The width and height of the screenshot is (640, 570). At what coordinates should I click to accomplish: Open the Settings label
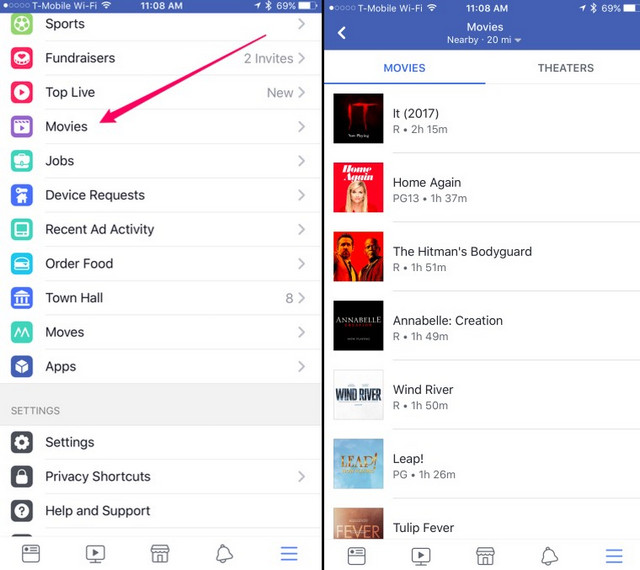70,442
